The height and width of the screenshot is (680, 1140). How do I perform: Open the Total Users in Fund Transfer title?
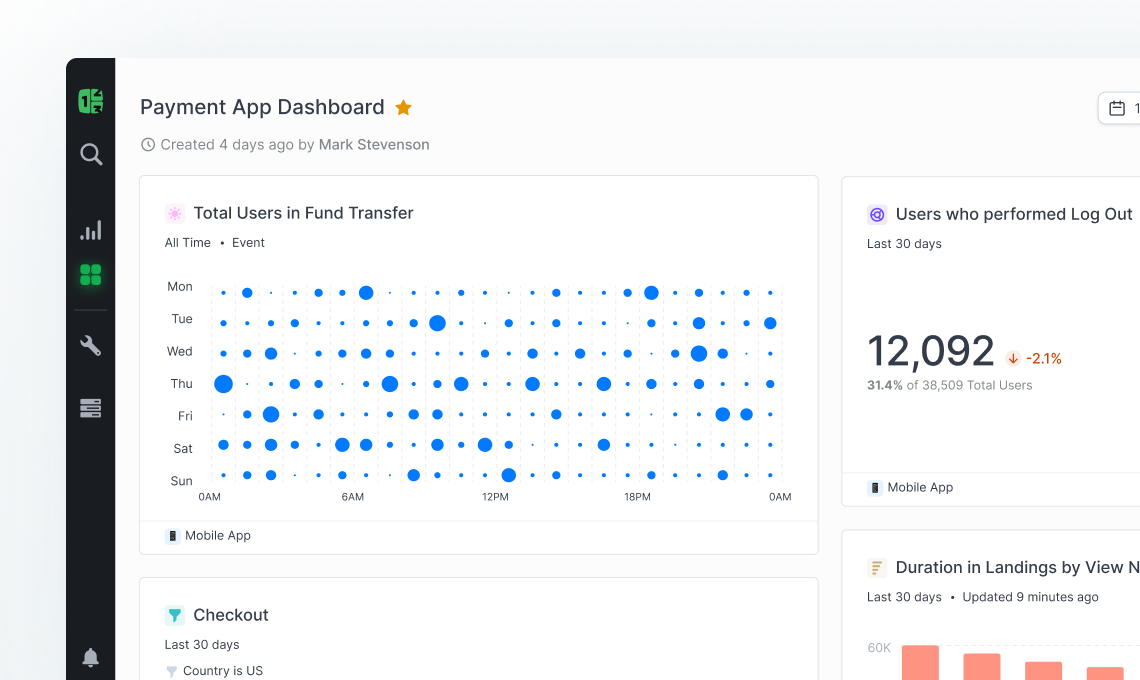point(303,213)
